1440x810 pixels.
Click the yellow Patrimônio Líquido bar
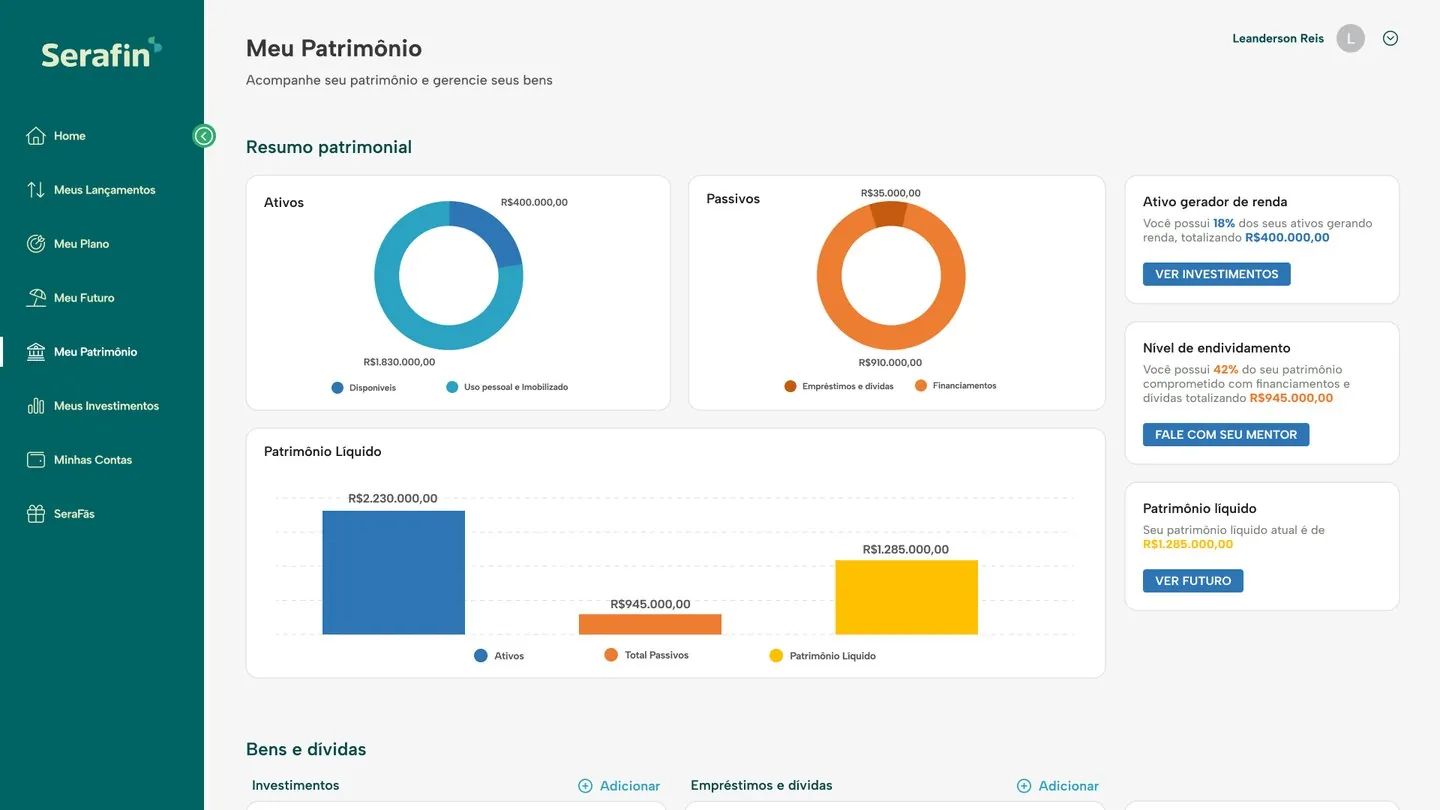pyautogui.click(x=906, y=597)
